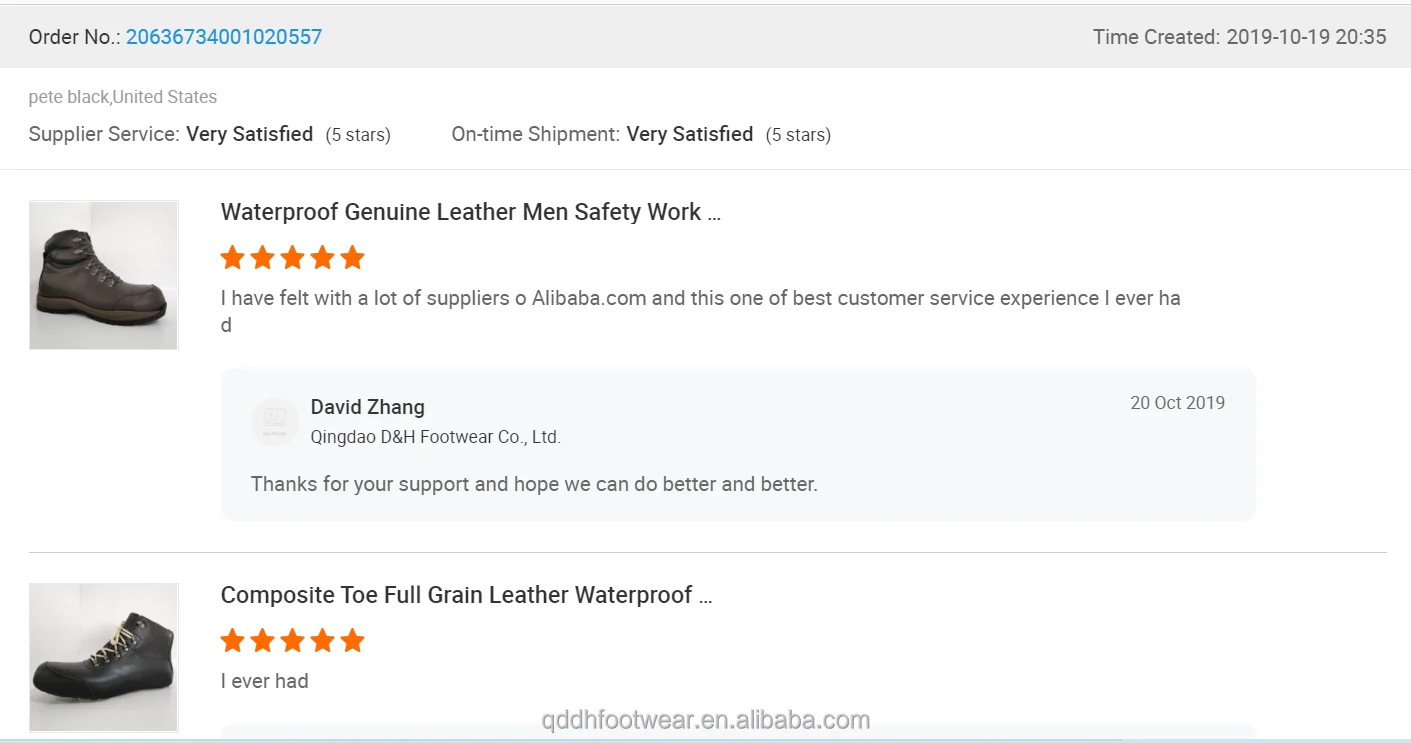The image size is (1411, 743).
Task: Click reviewer name pete black, United States
Action: pos(122,97)
